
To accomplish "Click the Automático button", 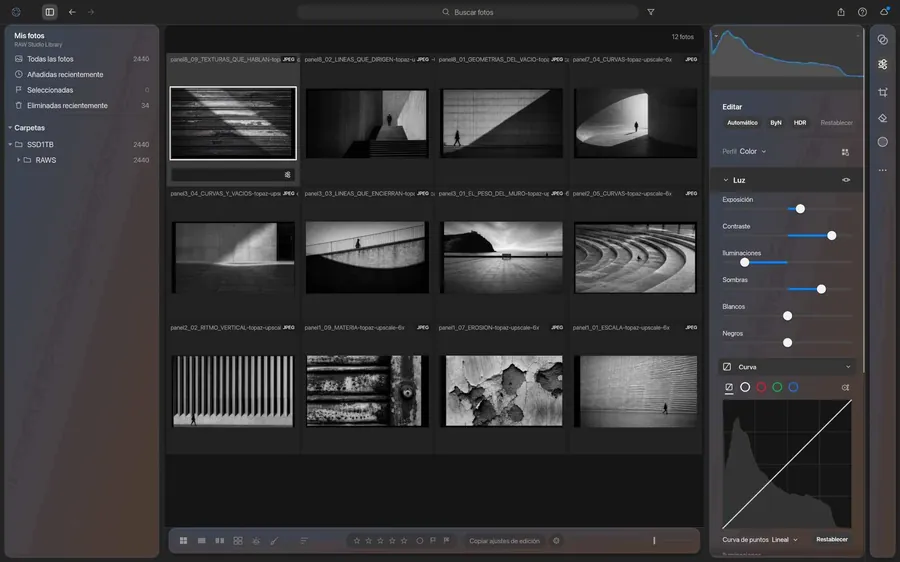I will (x=742, y=123).
